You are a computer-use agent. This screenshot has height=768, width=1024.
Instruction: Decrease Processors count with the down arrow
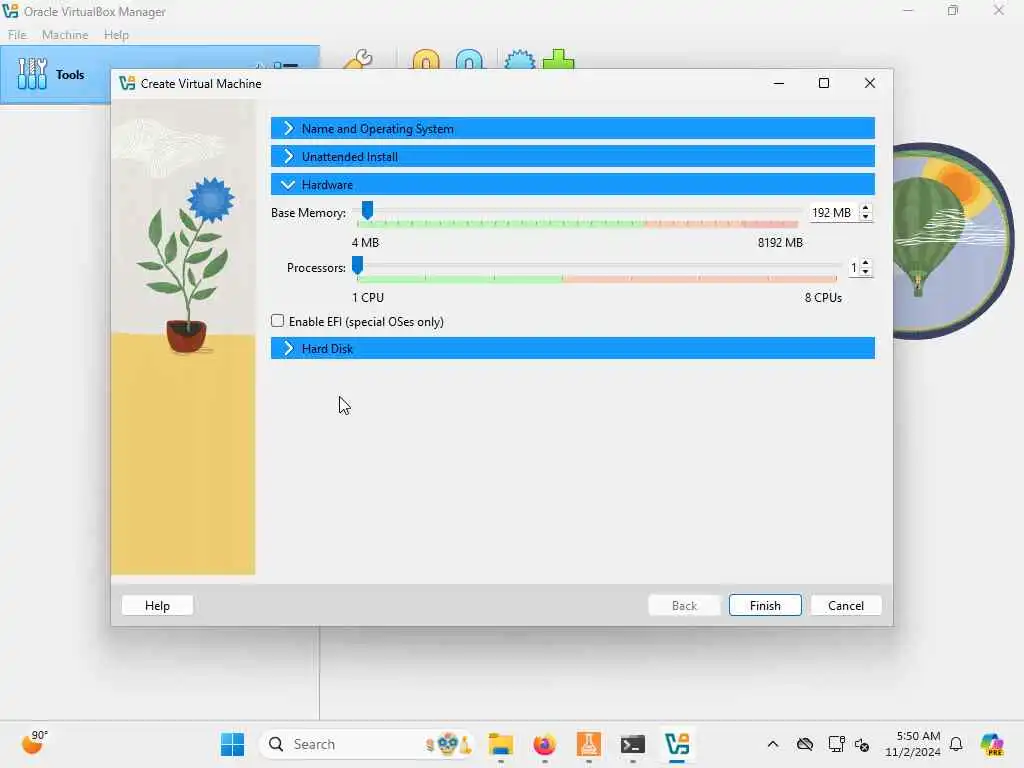pos(866,272)
